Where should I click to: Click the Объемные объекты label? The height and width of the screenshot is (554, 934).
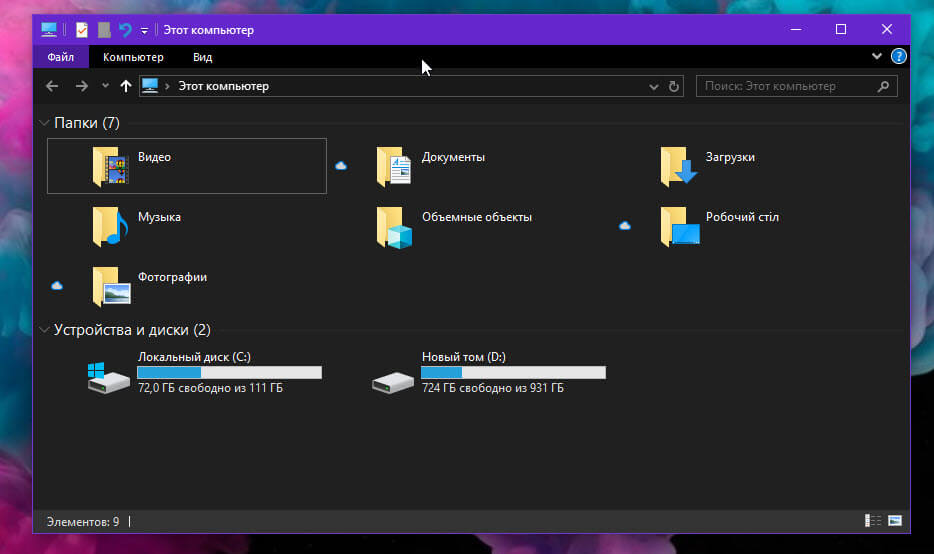pyautogui.click(x=477, y=217)
